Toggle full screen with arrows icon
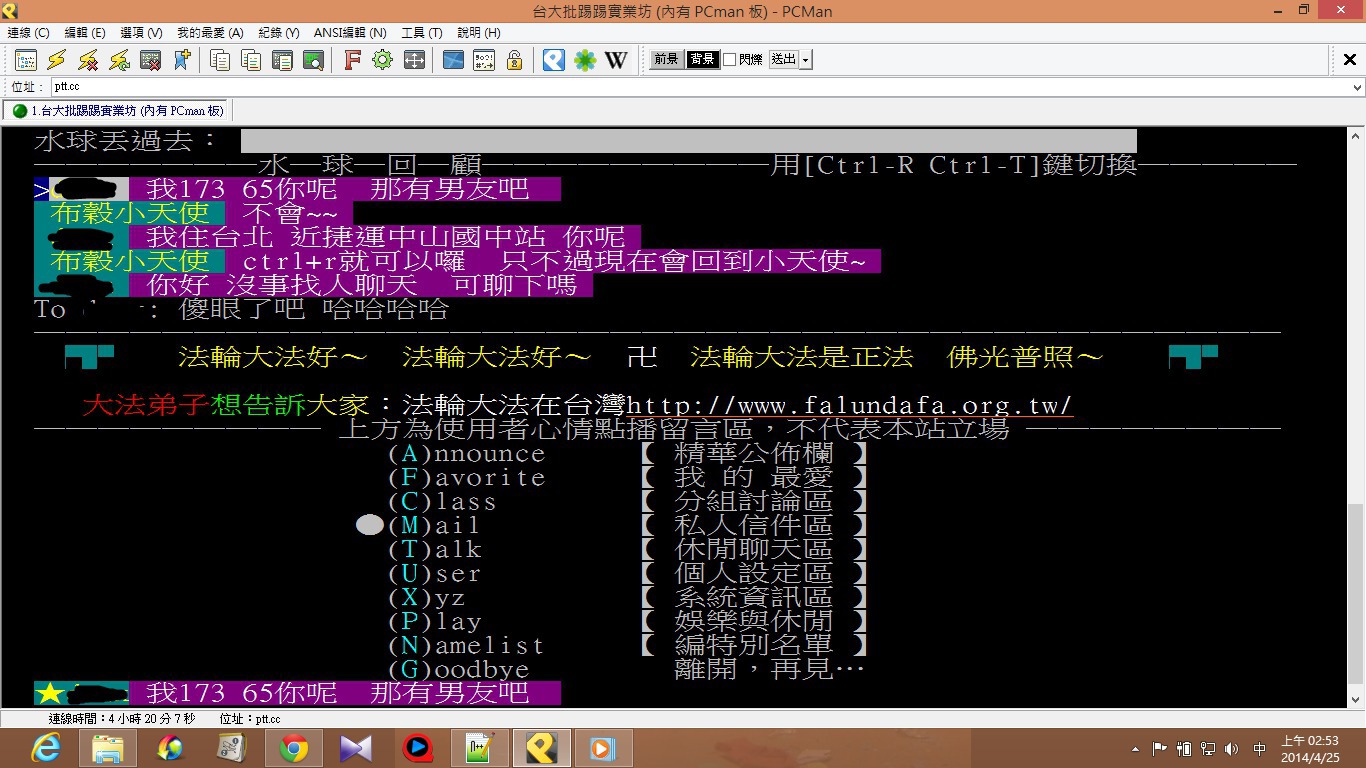The image size is (1366, 768). coord(414,60)
